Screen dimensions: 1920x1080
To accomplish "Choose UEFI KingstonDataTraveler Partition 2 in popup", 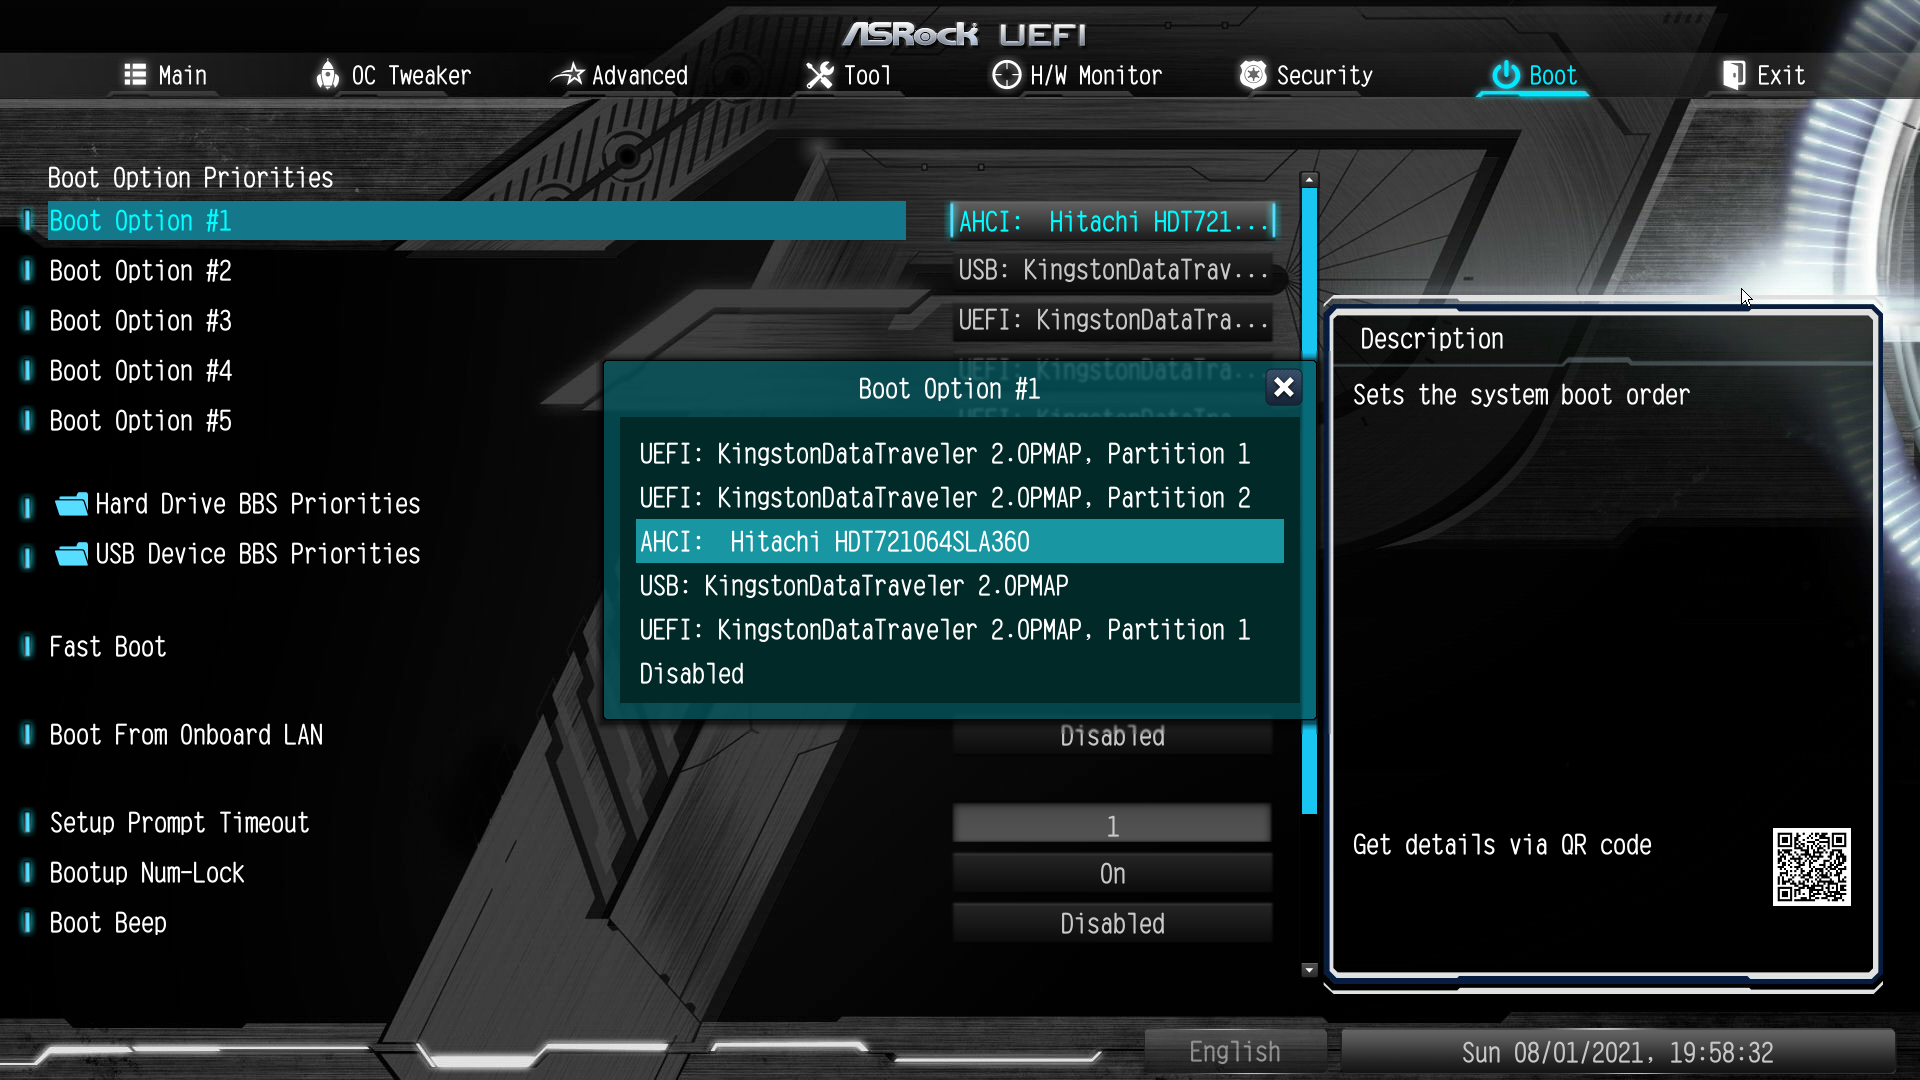I will coord(960,498).
